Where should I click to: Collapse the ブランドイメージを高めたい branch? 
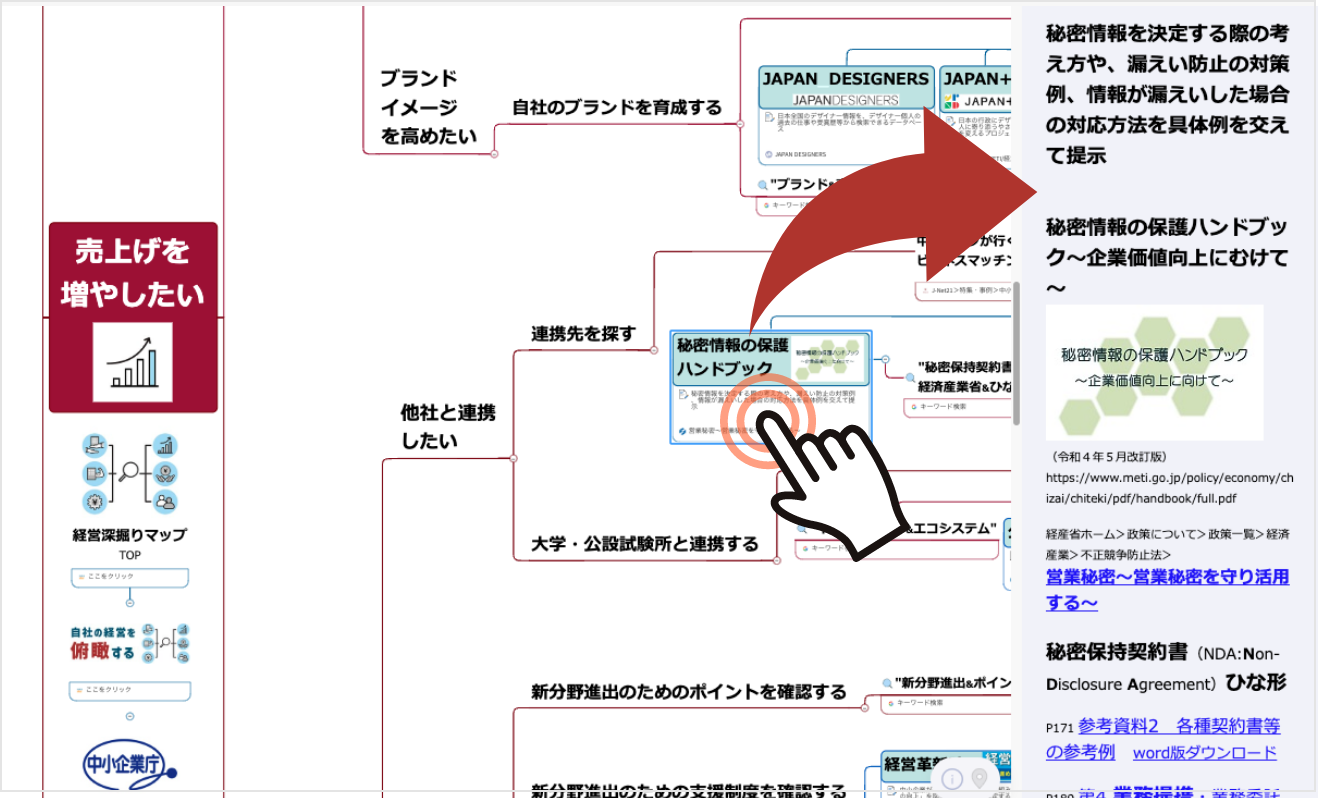(494, 154)
